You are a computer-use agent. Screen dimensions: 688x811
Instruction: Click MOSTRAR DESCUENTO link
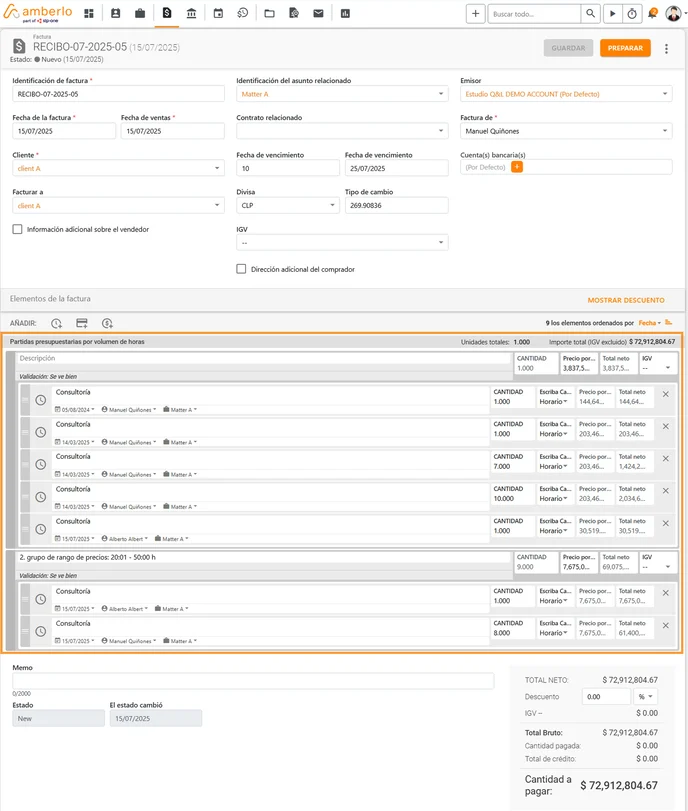click(x=626, y=300)
